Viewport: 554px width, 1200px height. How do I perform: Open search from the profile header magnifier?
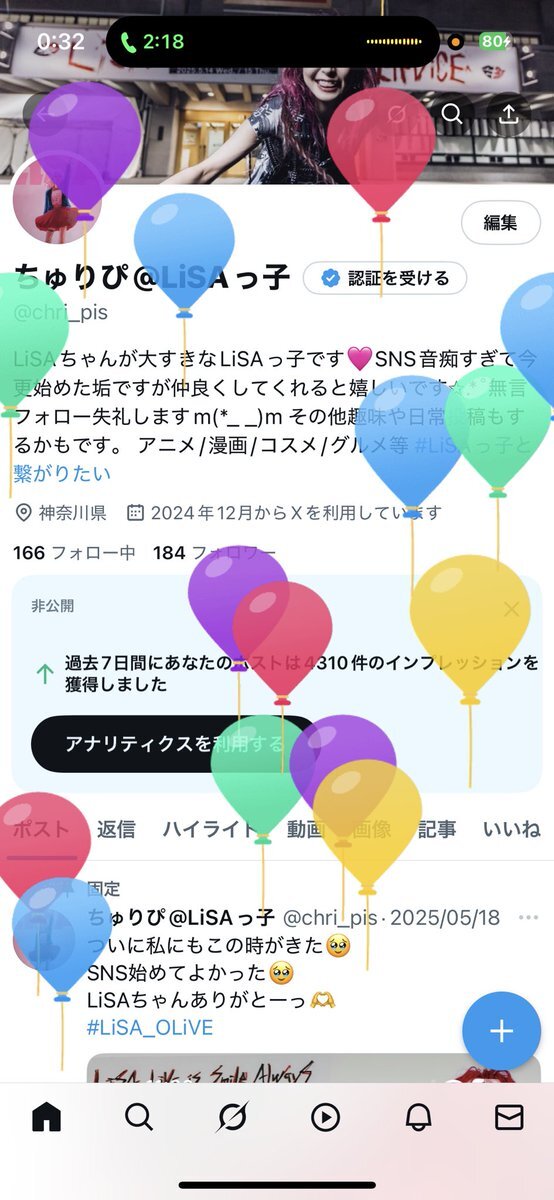(452, 113)
